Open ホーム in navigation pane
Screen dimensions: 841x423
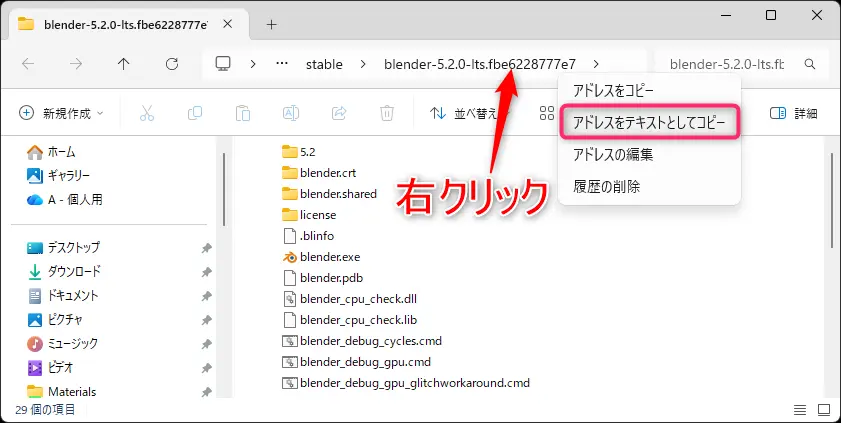51,152
